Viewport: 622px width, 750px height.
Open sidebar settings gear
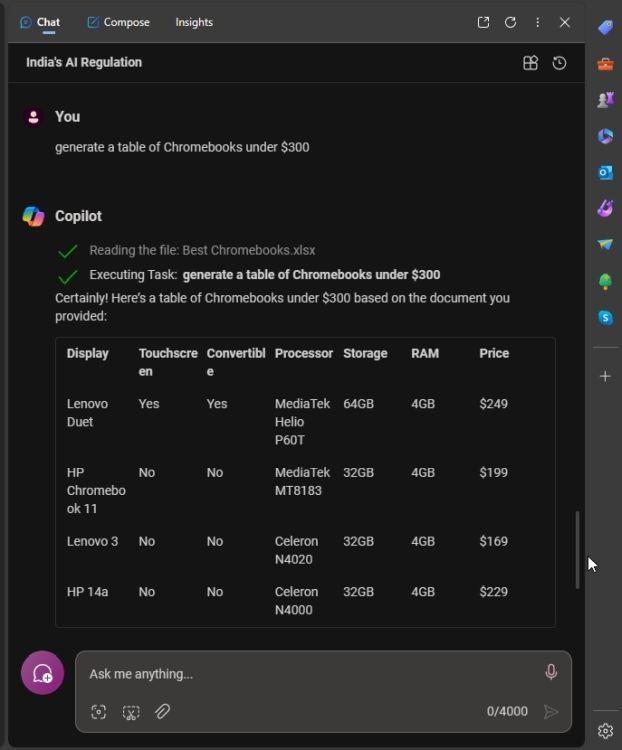[x=605, y=731]
